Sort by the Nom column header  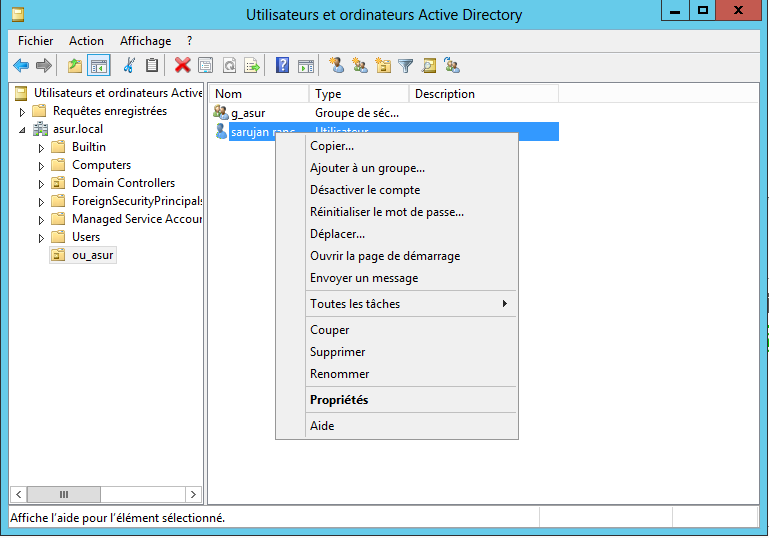click(x=259, y=94)
